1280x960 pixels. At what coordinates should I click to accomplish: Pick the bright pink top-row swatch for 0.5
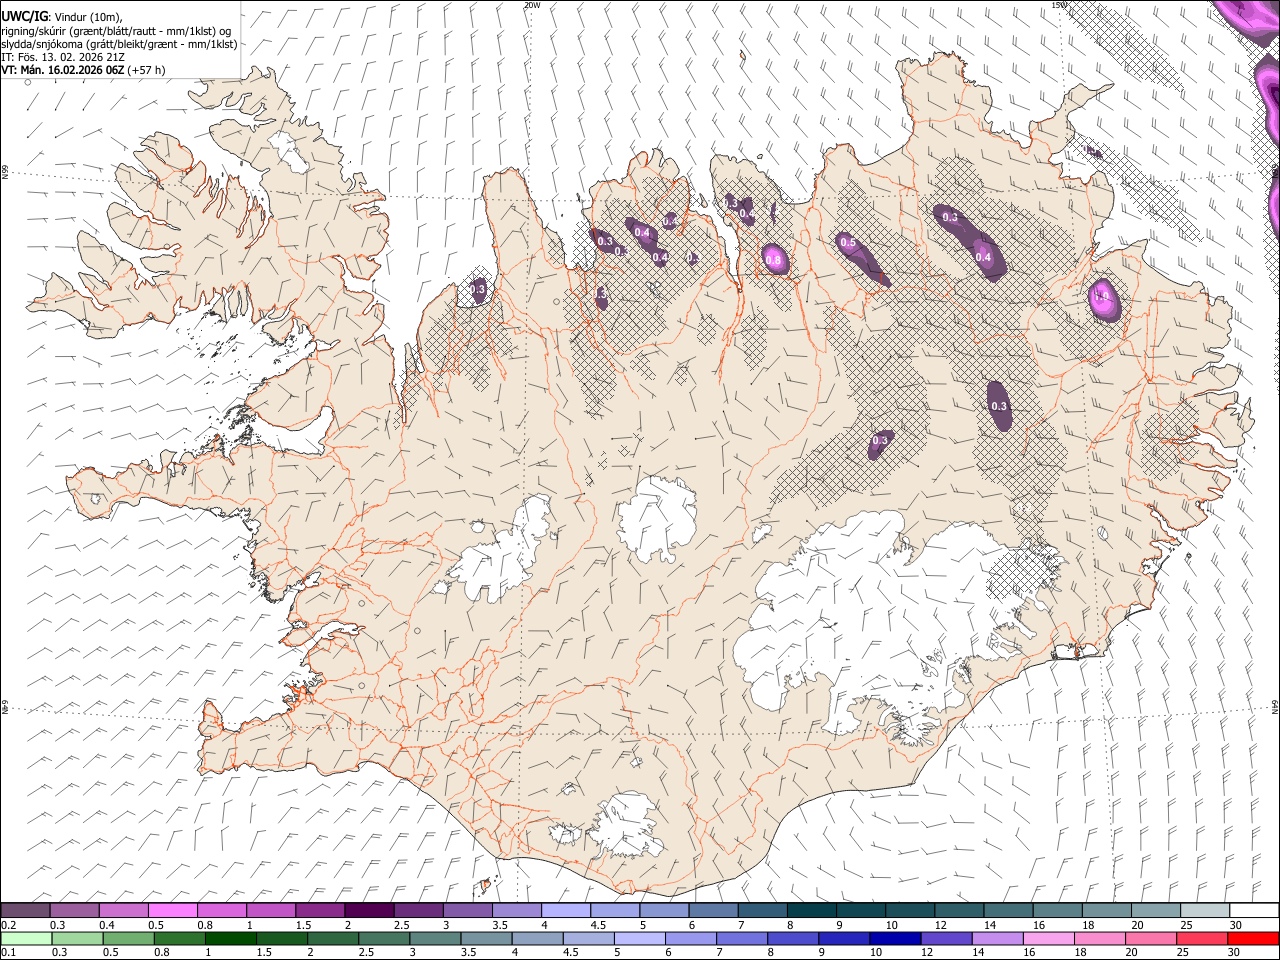[x=172, y=910]
